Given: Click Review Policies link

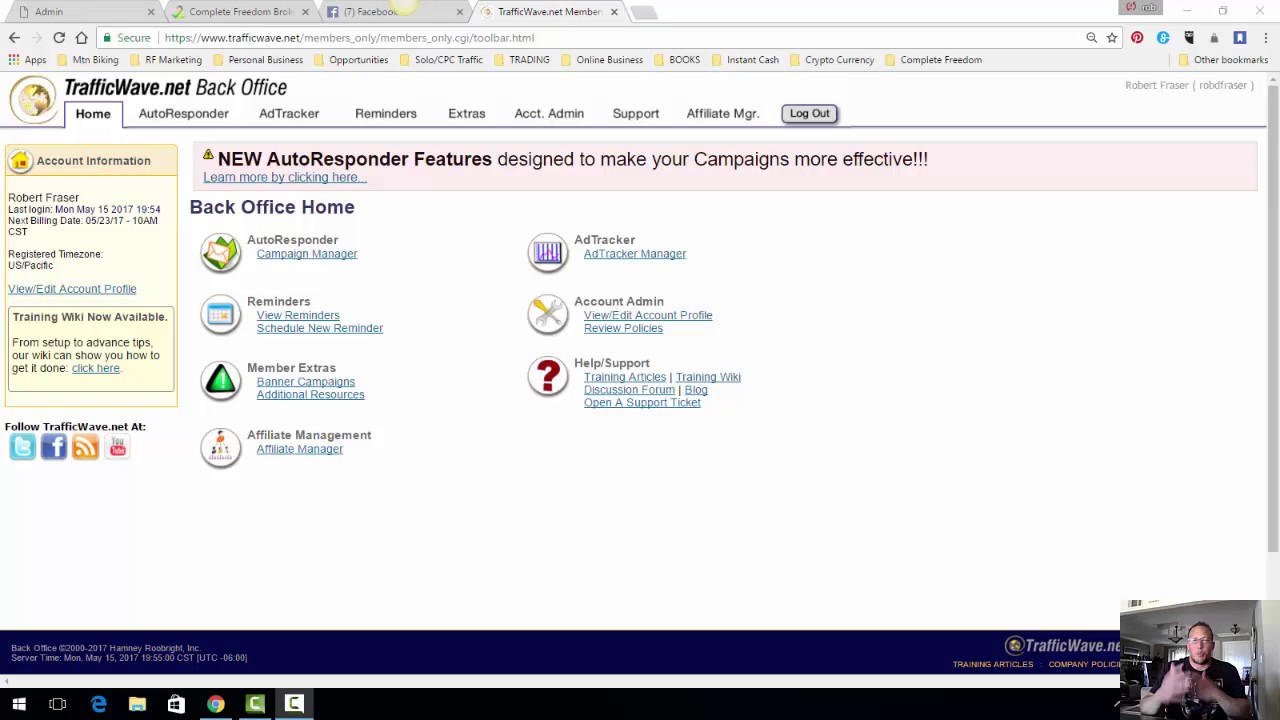Looking at the screenshot, I should click(x=623, y=328).
